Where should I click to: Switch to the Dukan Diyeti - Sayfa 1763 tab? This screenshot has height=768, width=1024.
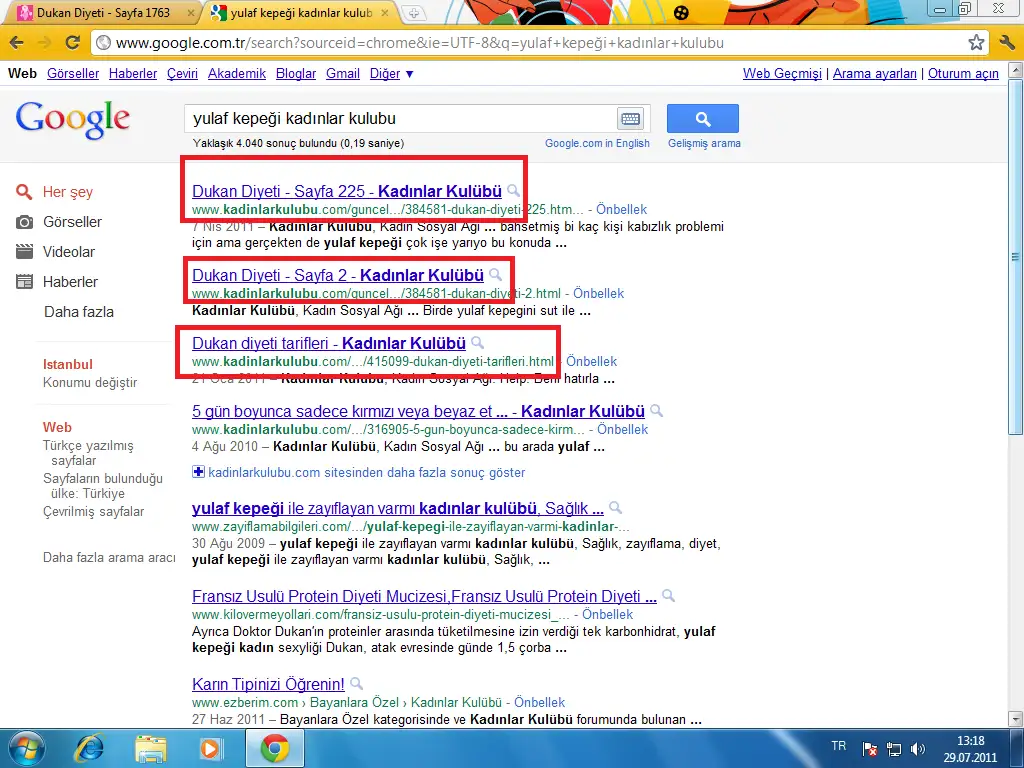103,12
